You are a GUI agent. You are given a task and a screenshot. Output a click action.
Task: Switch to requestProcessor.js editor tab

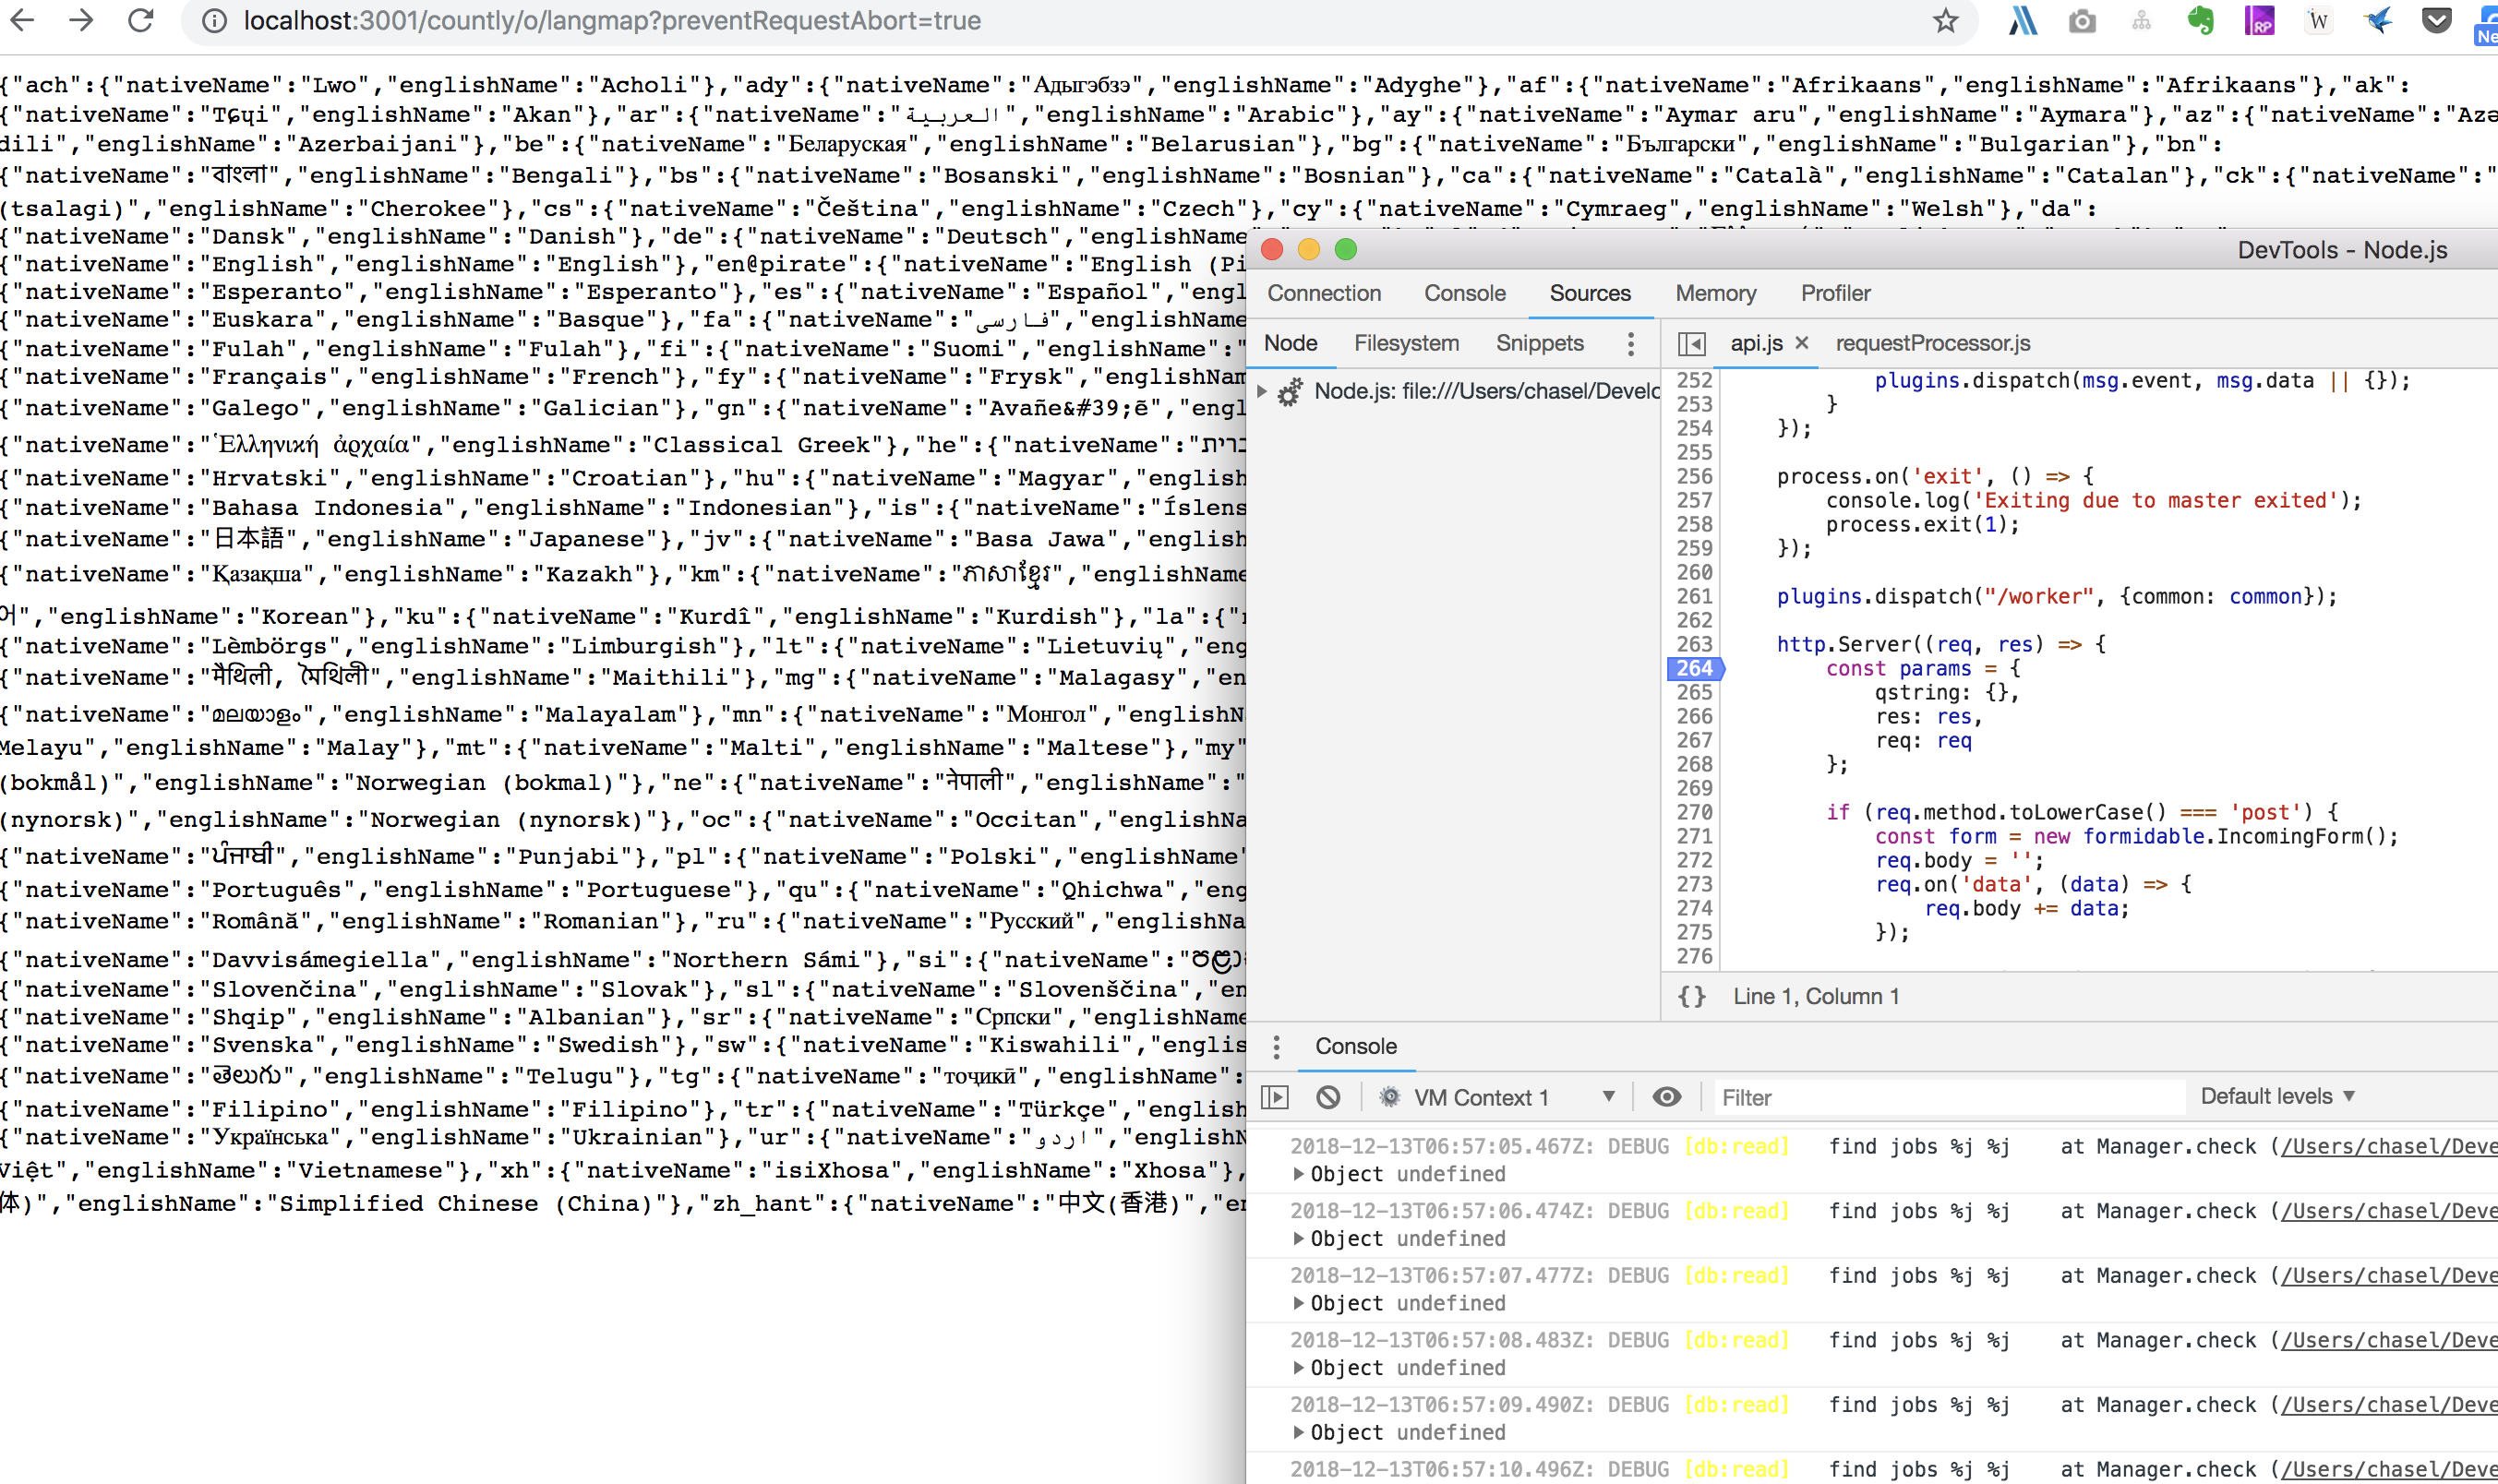pyautogui.click(x=1932, y=343)
